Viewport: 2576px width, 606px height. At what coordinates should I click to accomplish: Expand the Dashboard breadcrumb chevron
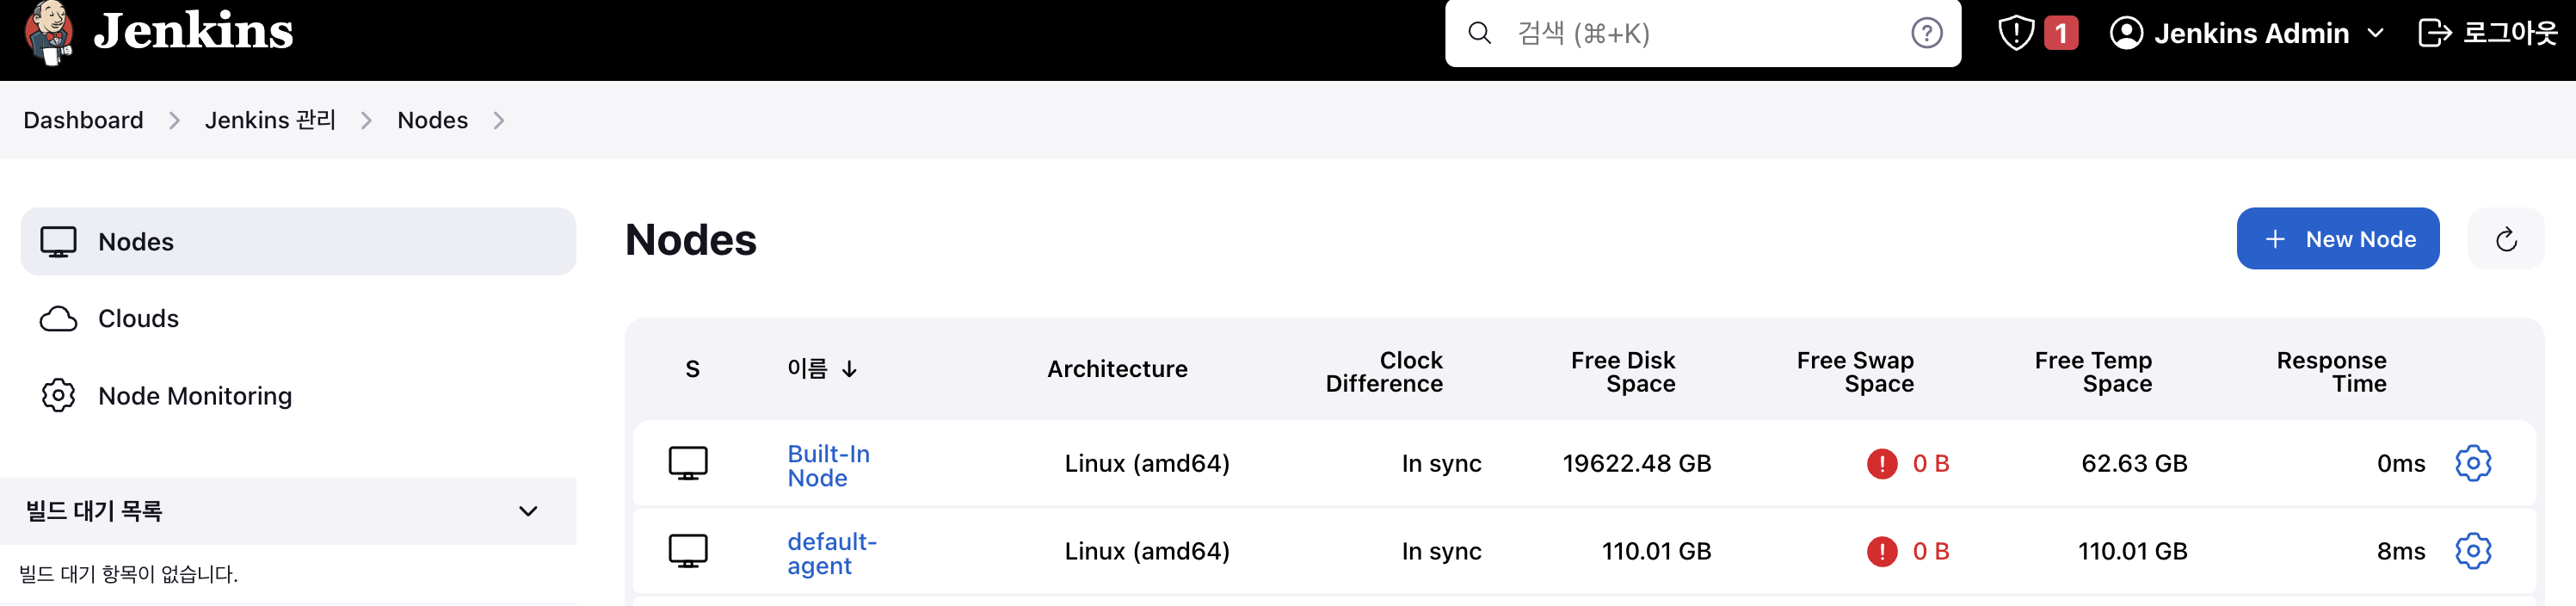click(x=175, y=120)
